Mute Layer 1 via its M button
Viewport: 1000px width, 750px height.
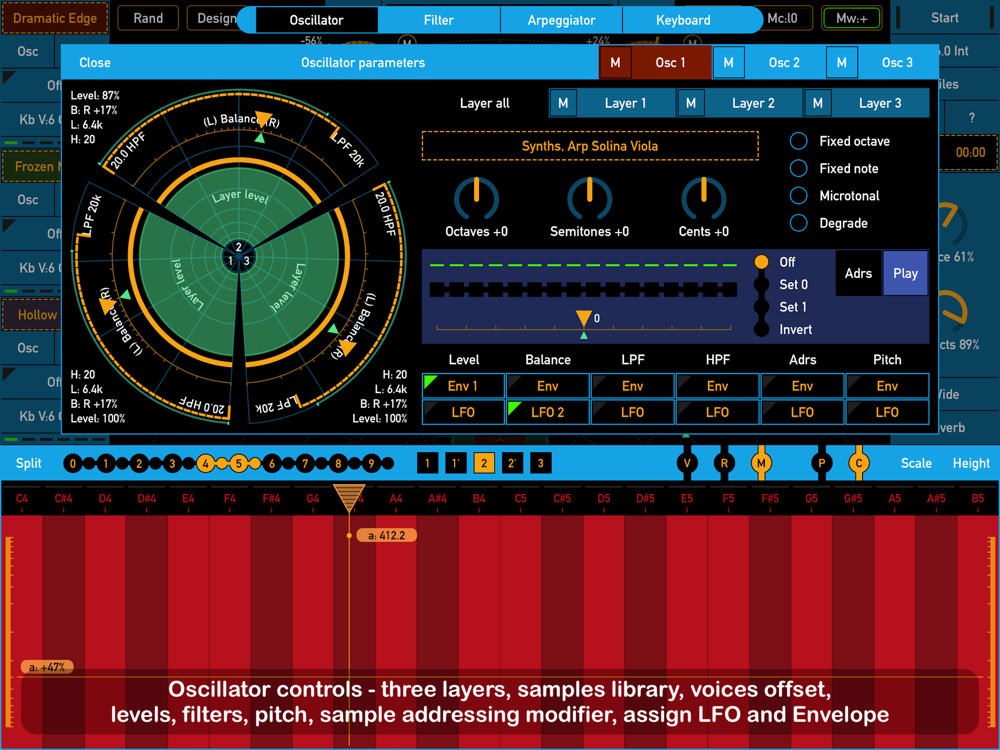(563, 103)
